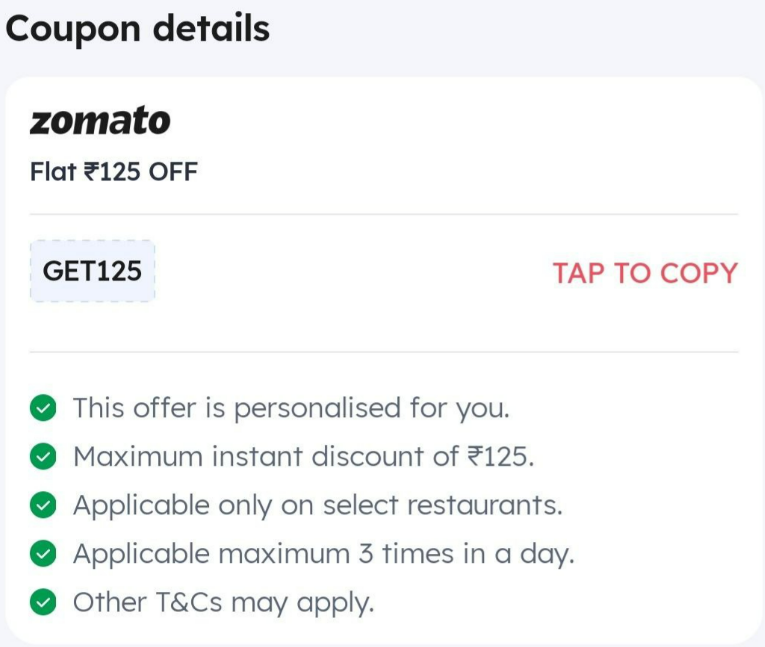765x647 pixels.
Task: Click the rupee symbol in 'Flat ₹125 OFF'
Action: (x=91, y=172)
